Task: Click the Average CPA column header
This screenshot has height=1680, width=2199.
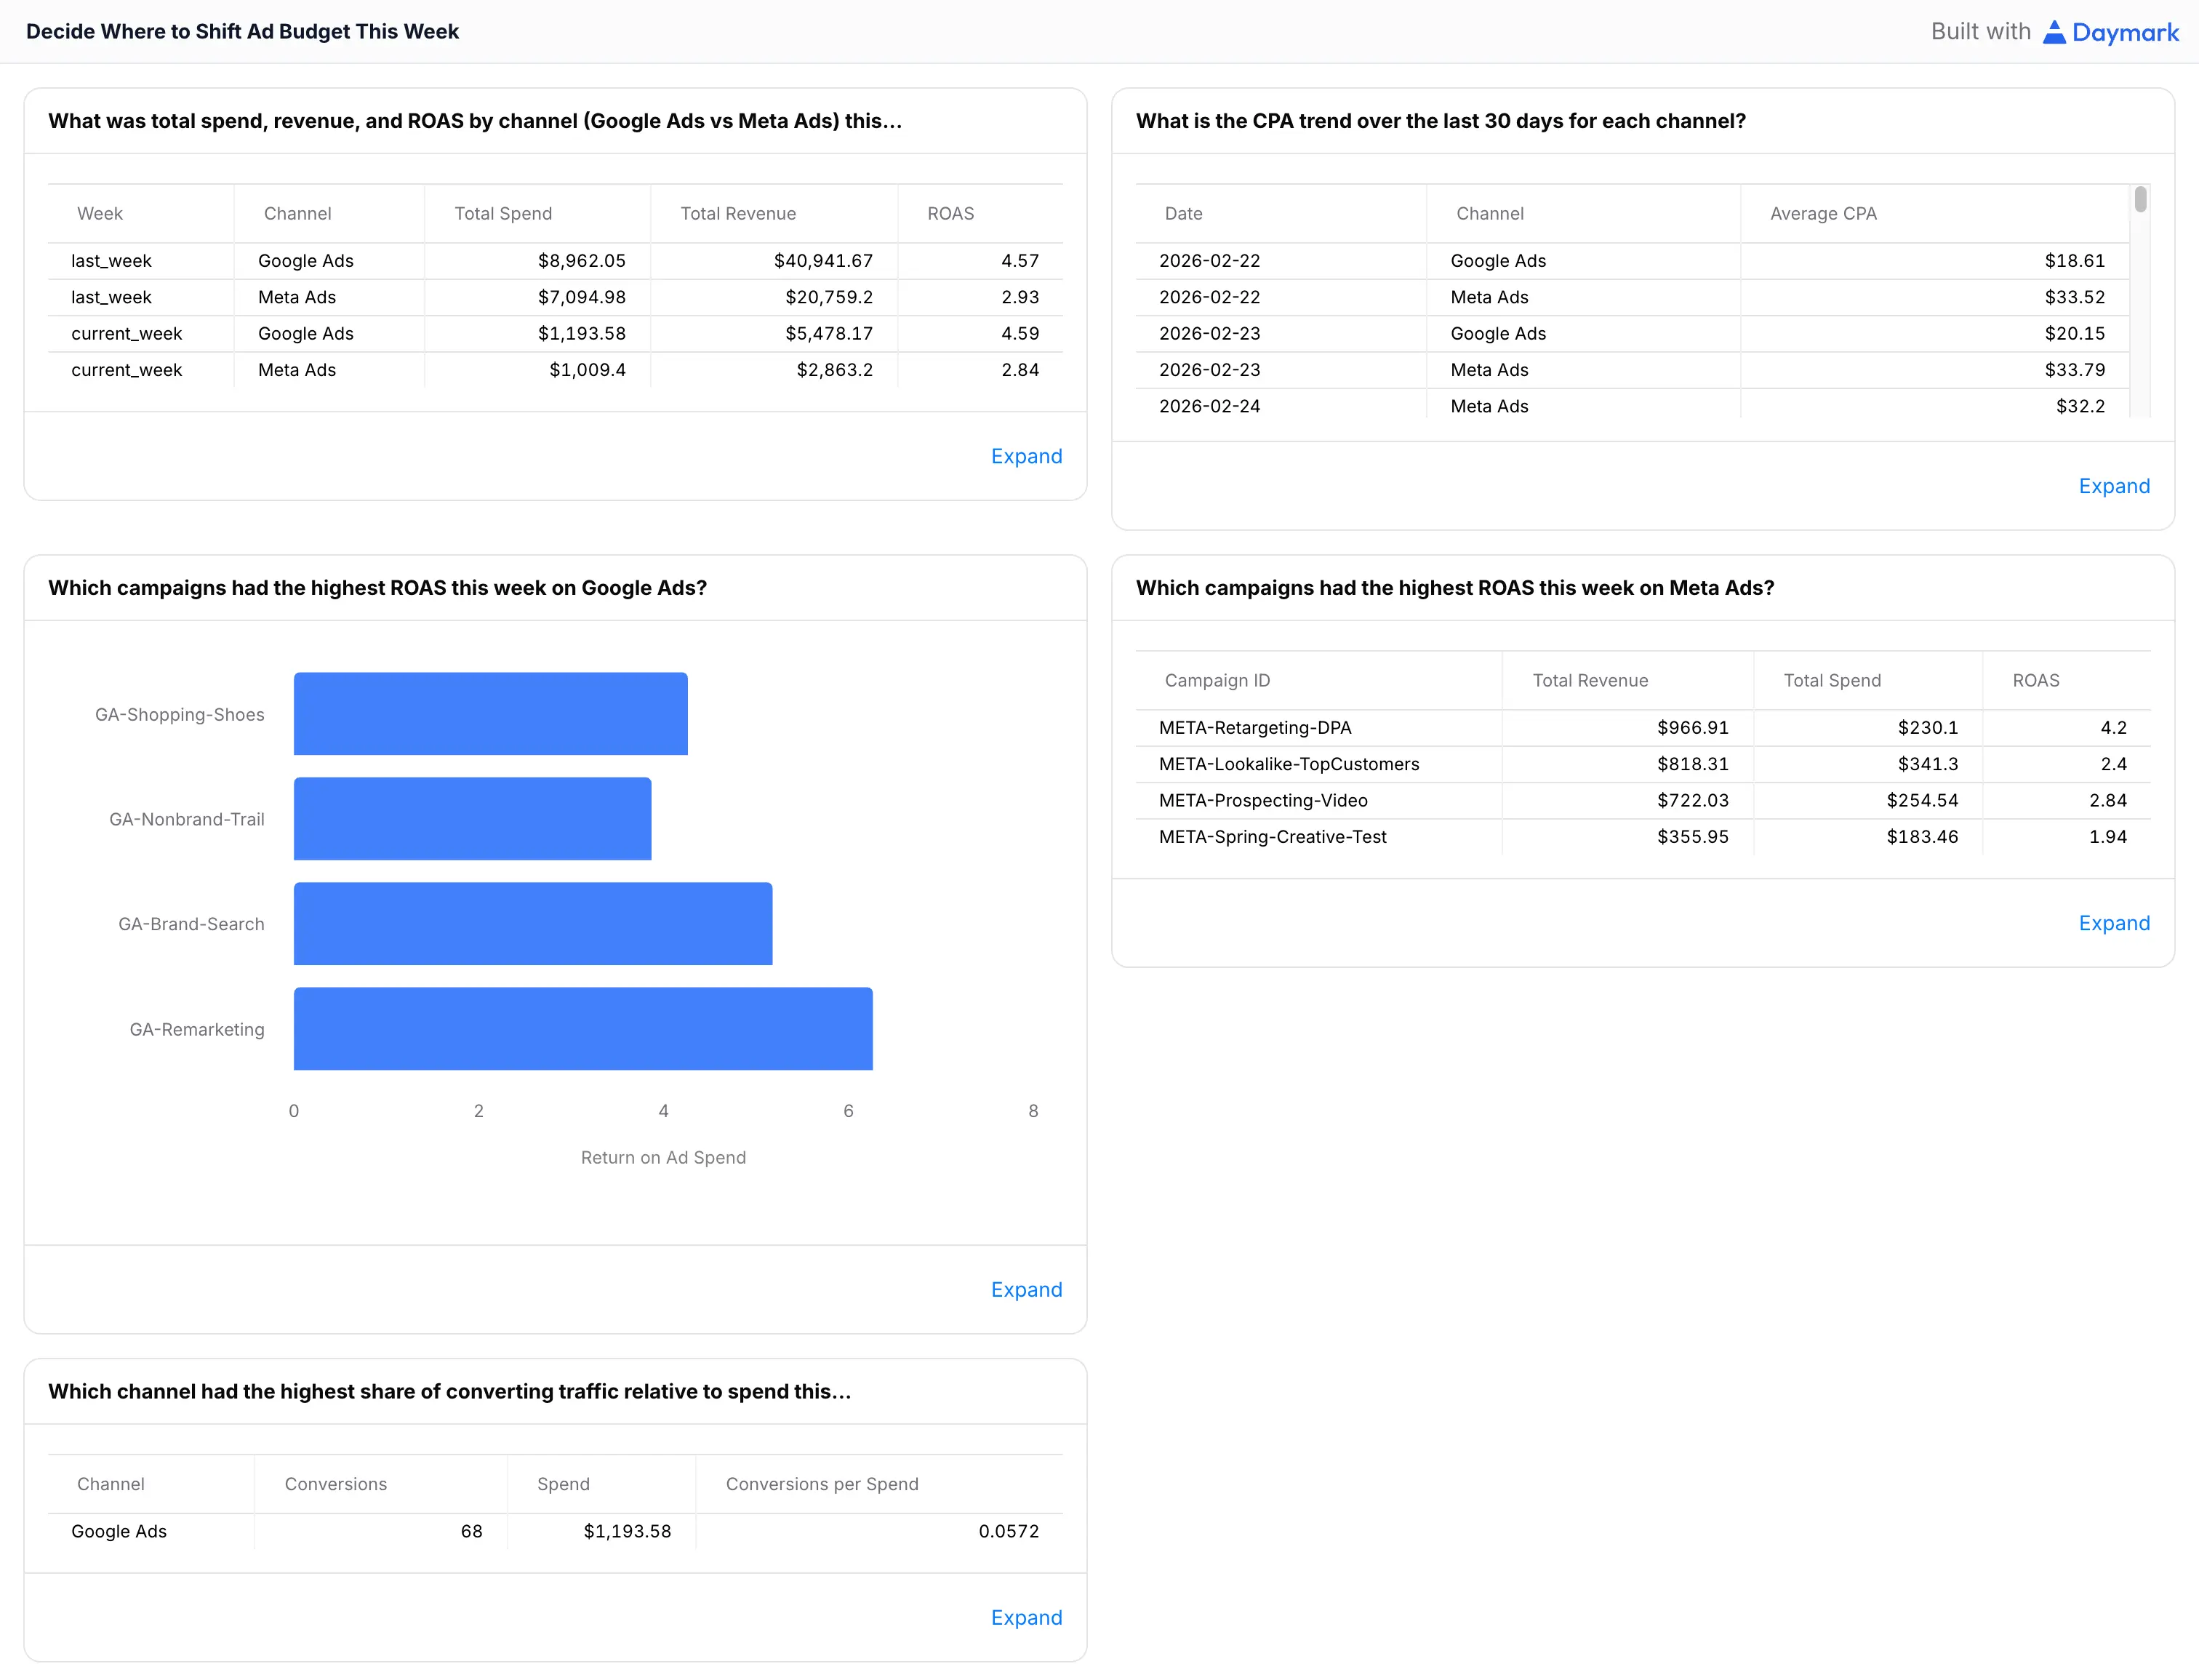Action: click(1822, 214)
